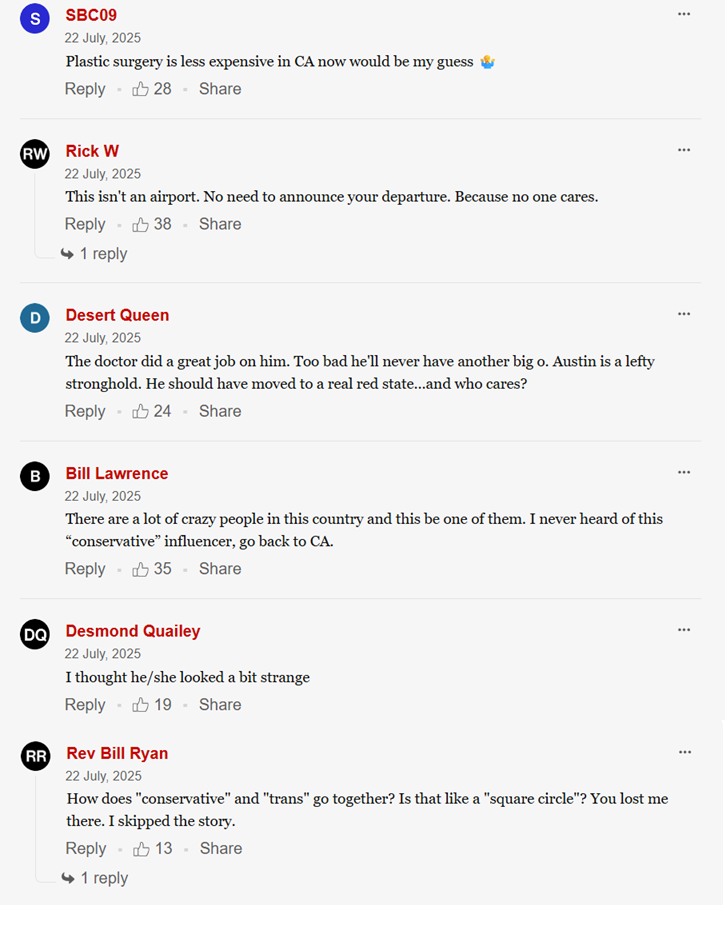This screenshot has height=936, width=727.
Task: Share Bill Lawrence's comment
Action: point(220,569)
